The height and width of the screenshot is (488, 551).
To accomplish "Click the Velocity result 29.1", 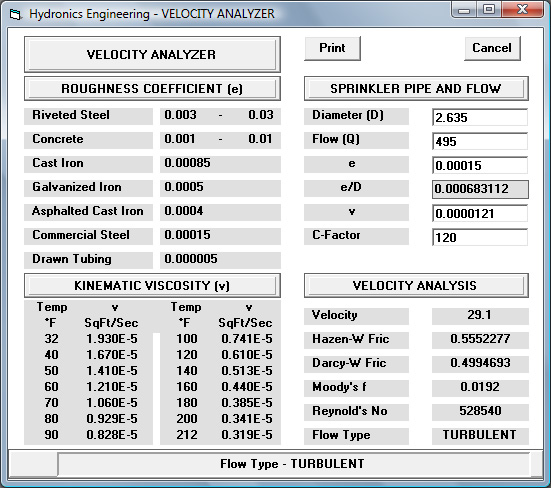I will pyautogui.click(x=480, y=315).
